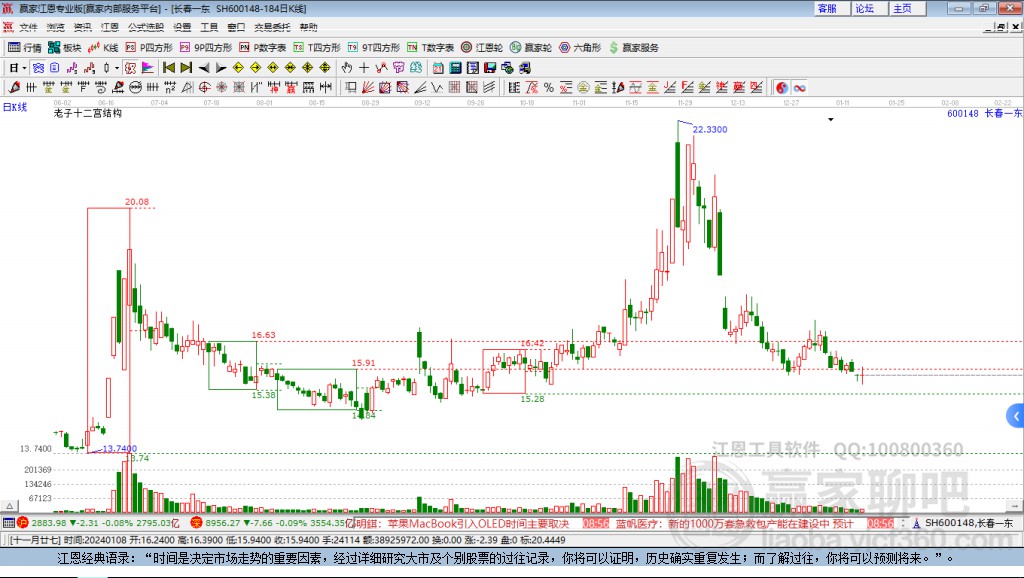The height and width of the screenshot is (578, 1024).
Task: Select the crosshair plus tool
Action: 364,67
